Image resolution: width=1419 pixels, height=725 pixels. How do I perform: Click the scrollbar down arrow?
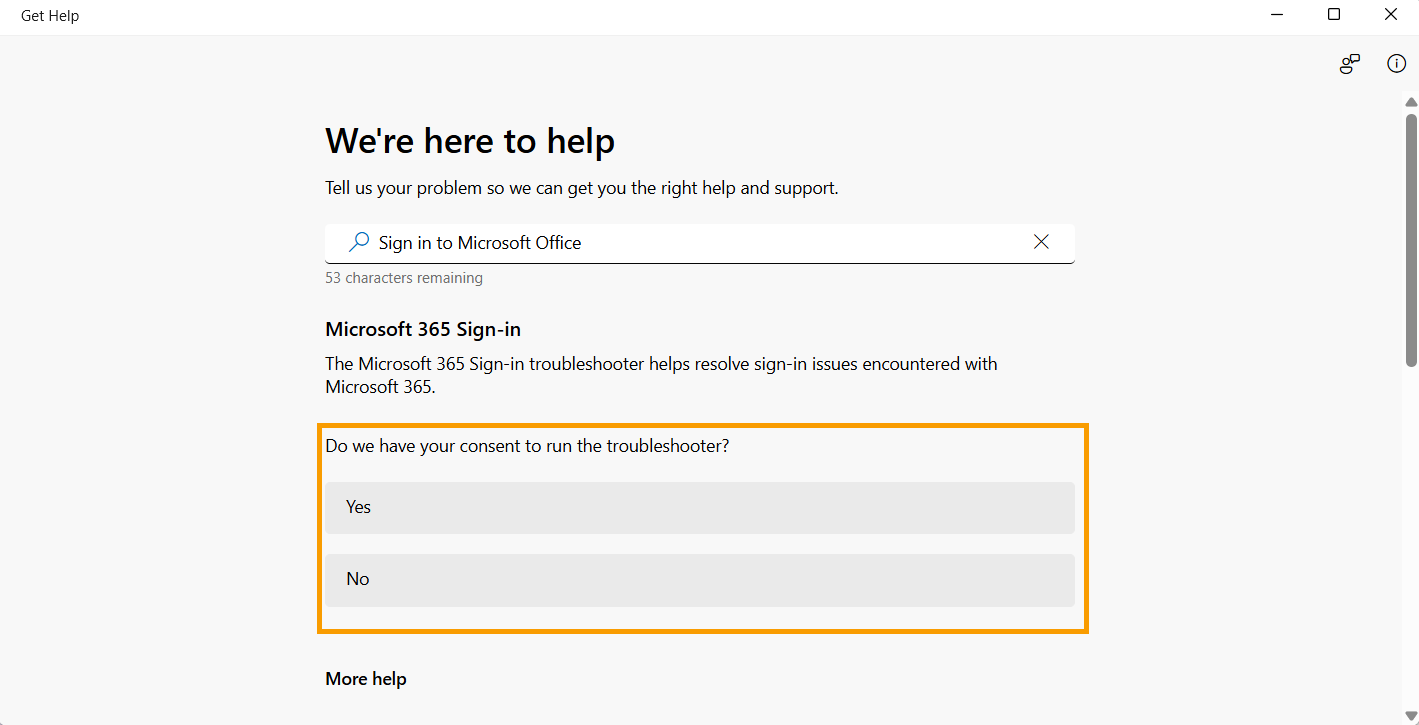coord(1411,715)
